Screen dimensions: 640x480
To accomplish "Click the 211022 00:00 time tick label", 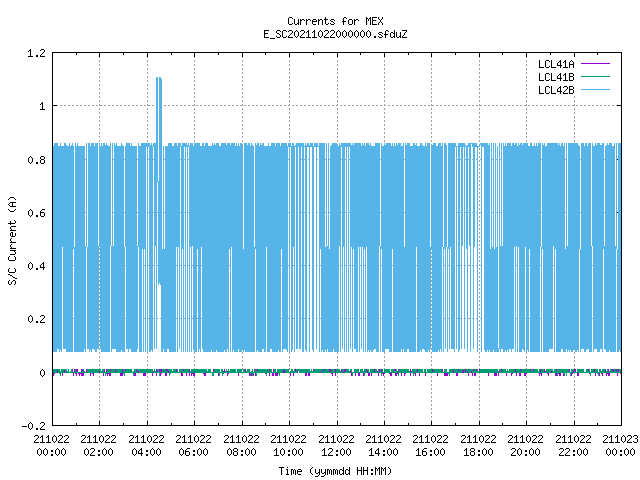I will click(x=51, y=446).
